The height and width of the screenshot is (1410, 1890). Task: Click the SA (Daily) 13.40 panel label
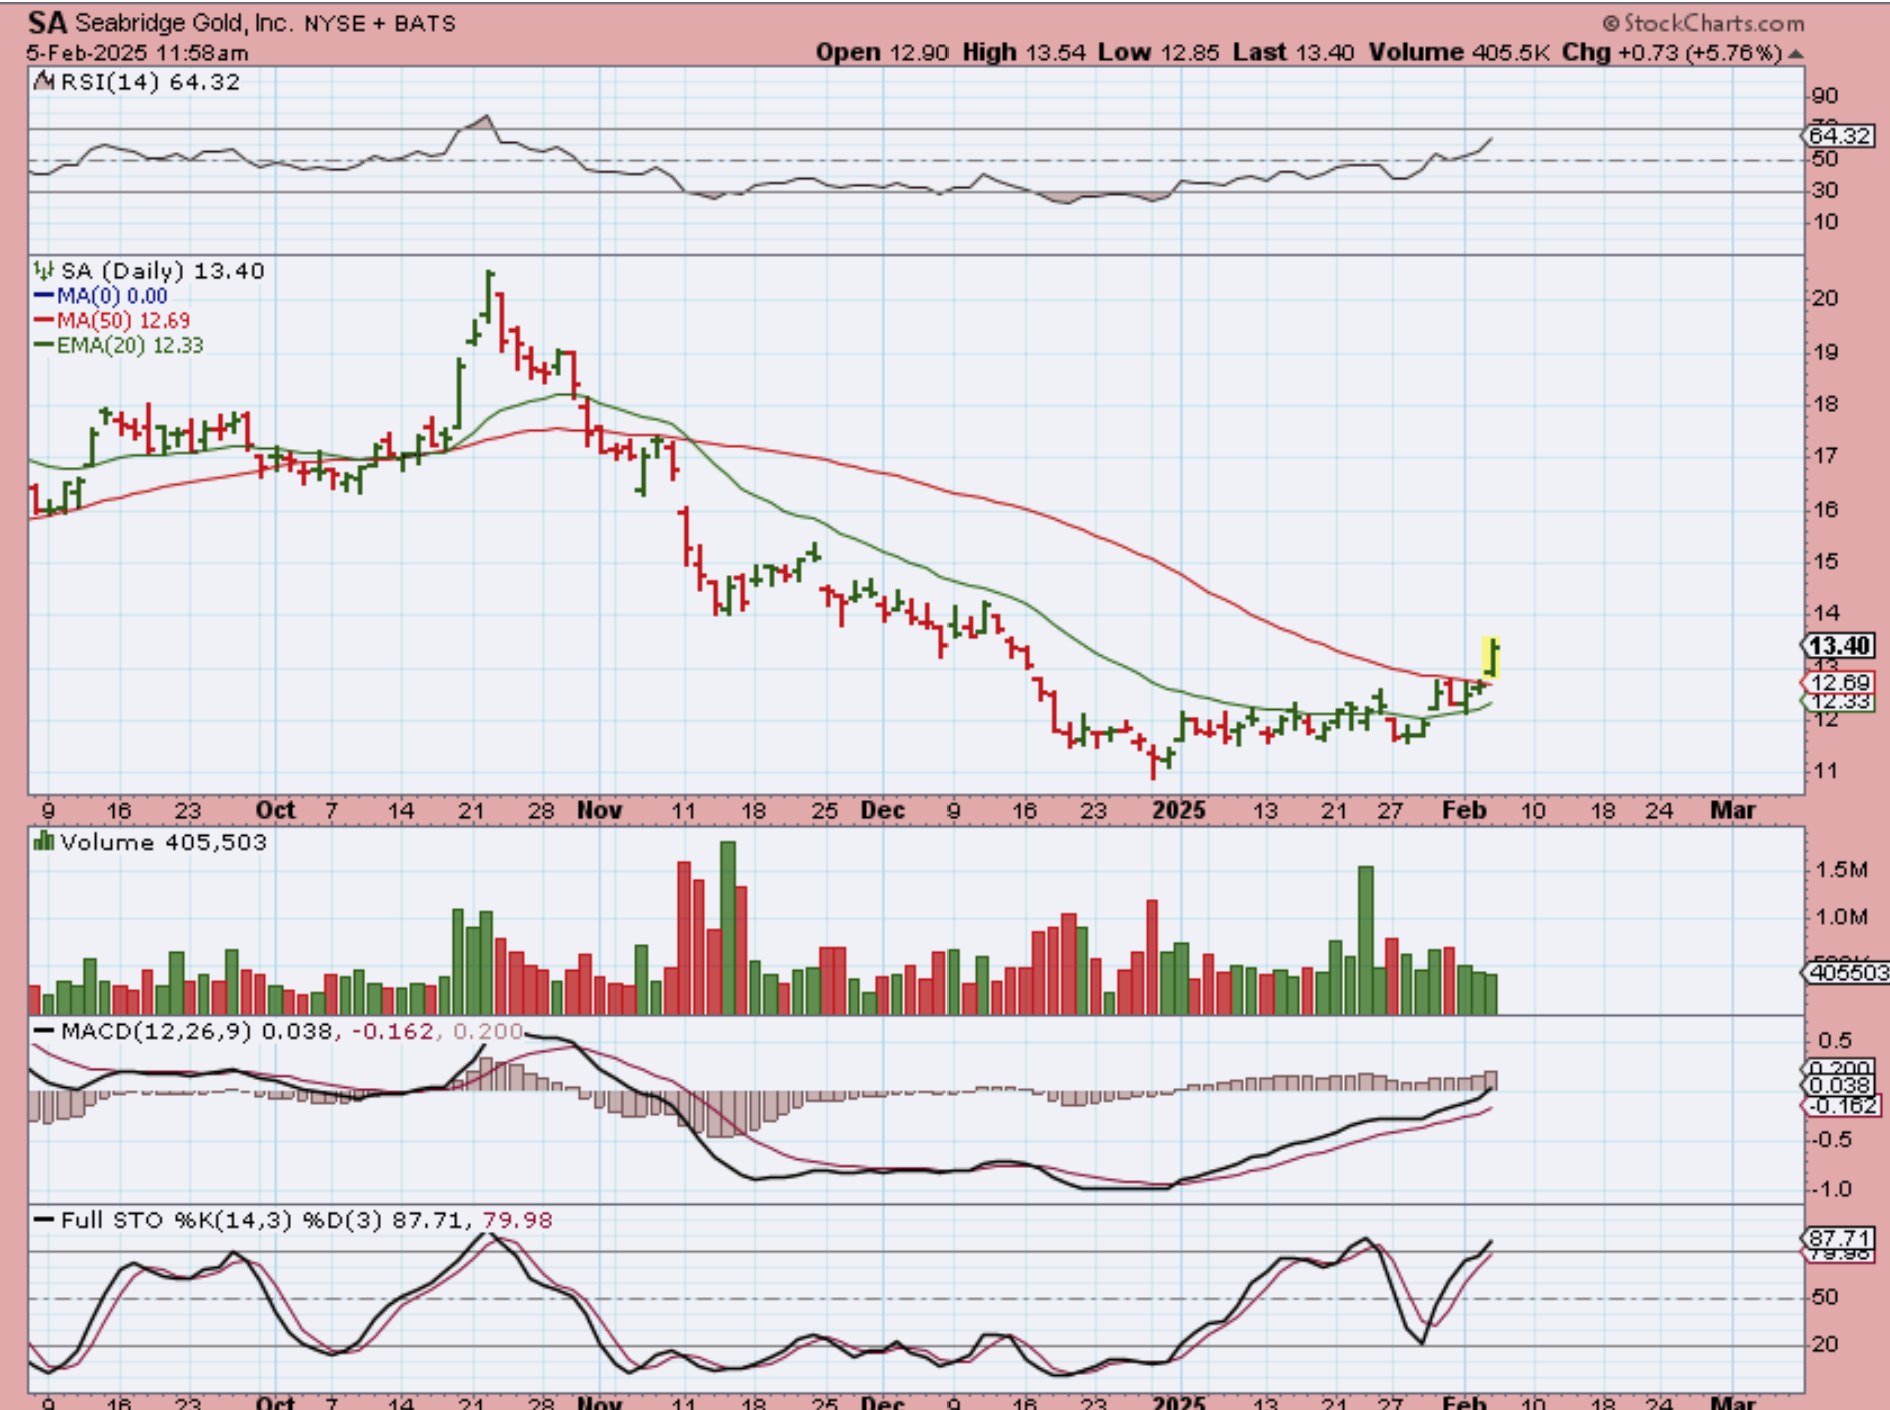point(163,271)
